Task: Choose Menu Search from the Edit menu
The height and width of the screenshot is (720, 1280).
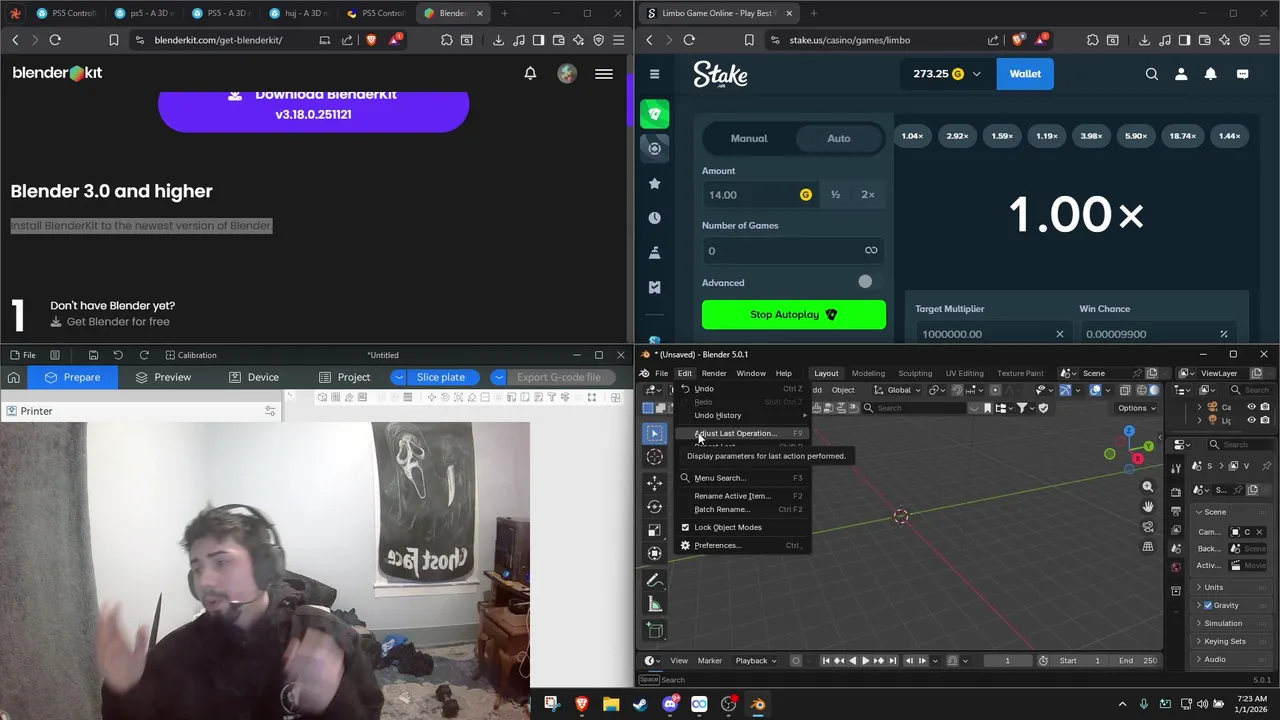Action: [x=742, y=478]
